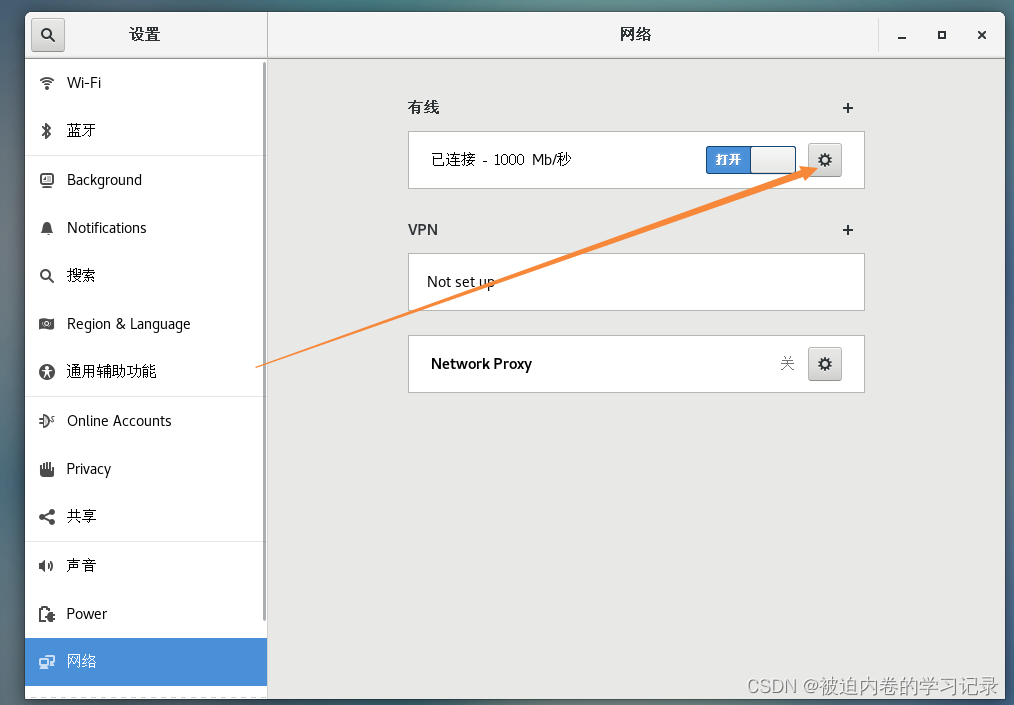
Task: Open the 蓝牙 Bluetooth settings
Action: (x=145, y=131)
